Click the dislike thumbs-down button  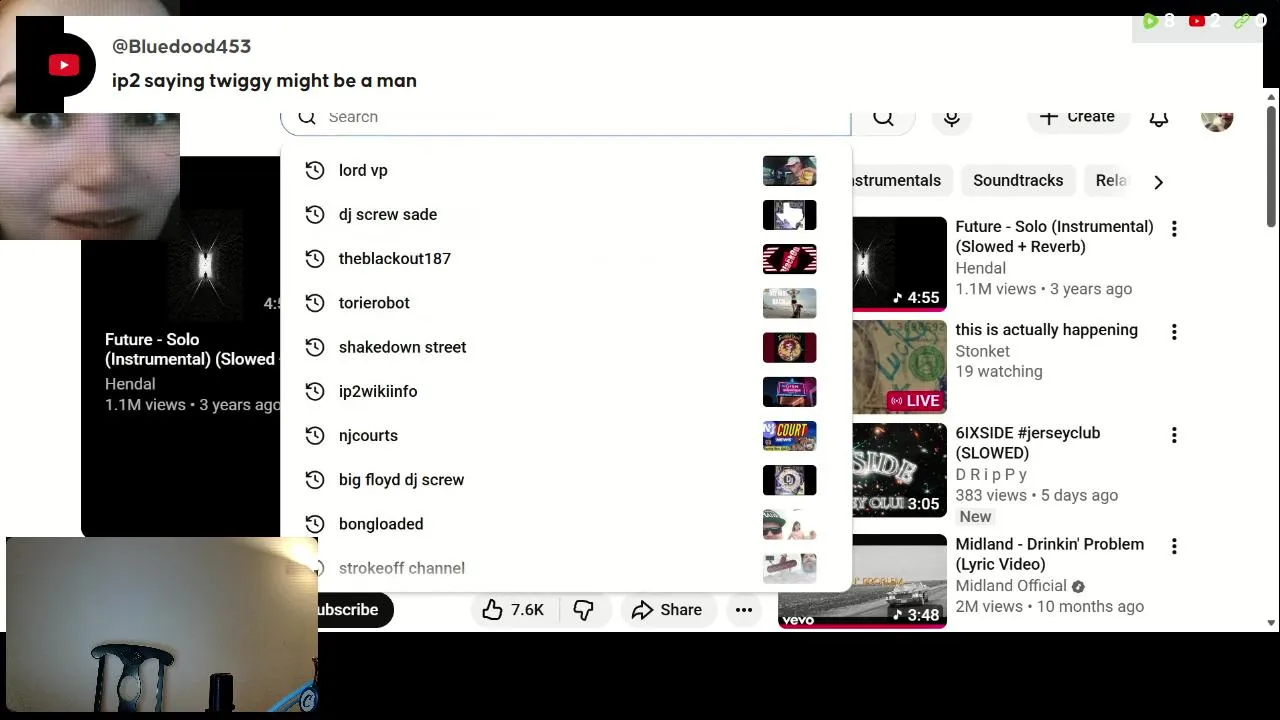click(x=583, y=610)
